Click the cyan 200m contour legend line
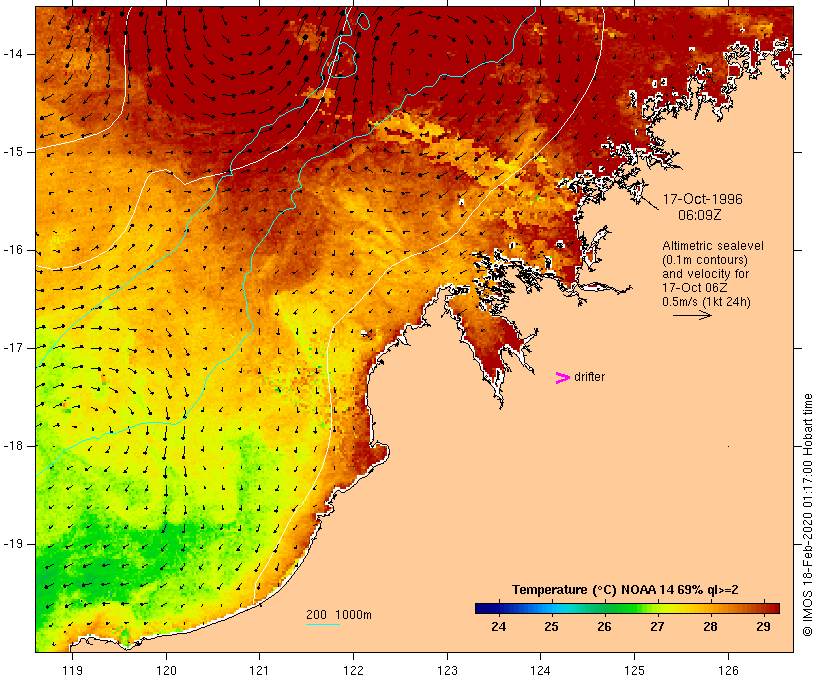This screenshot has height=680, width=820. coord(323,624)
